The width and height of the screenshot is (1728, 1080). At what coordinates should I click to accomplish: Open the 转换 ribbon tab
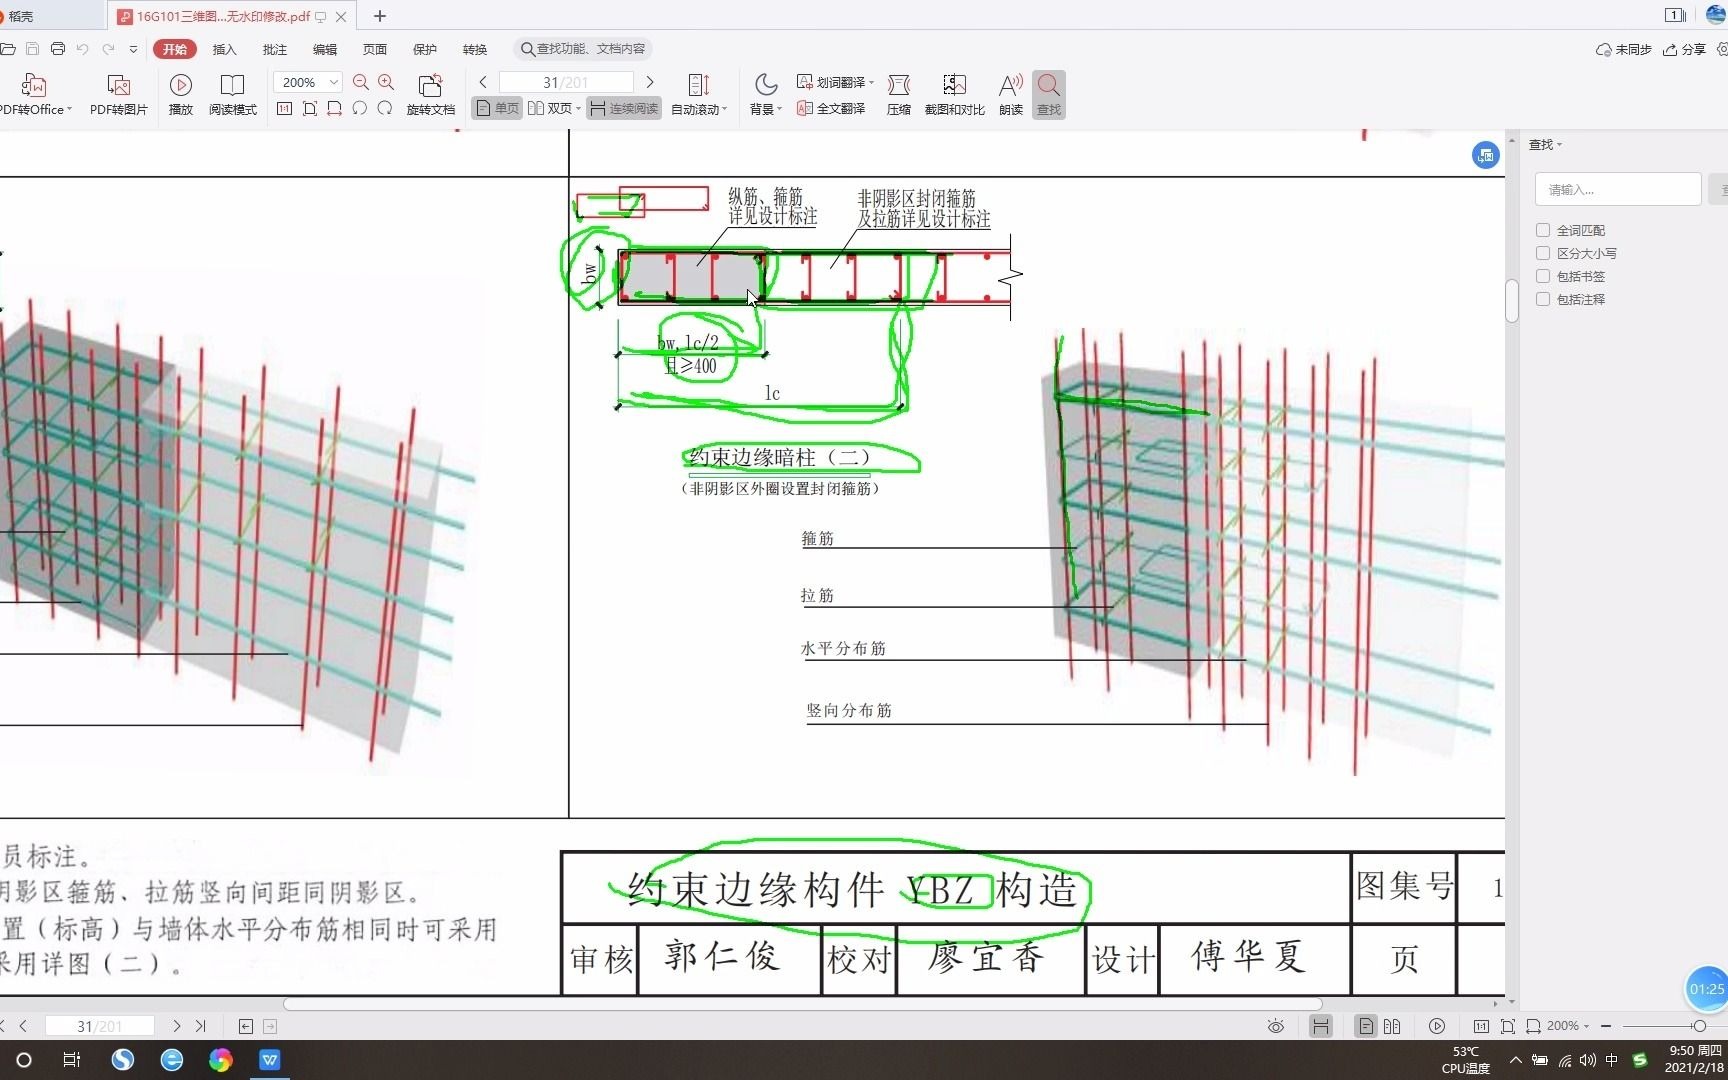475,49
